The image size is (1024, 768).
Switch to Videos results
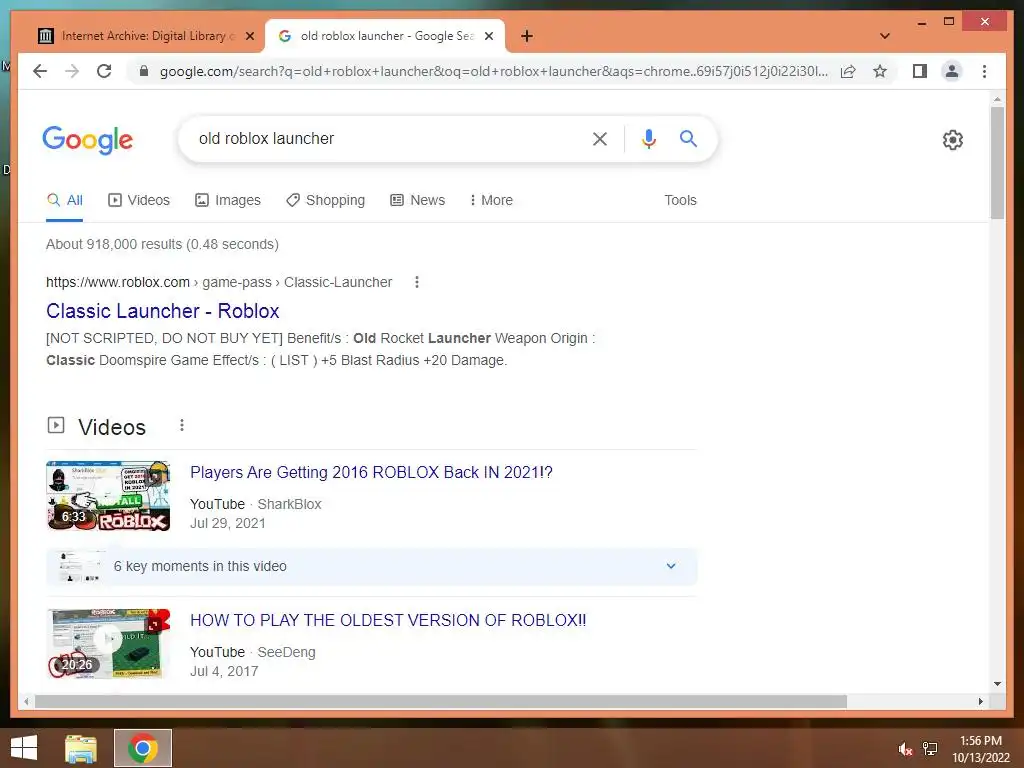tap(139, 200)
